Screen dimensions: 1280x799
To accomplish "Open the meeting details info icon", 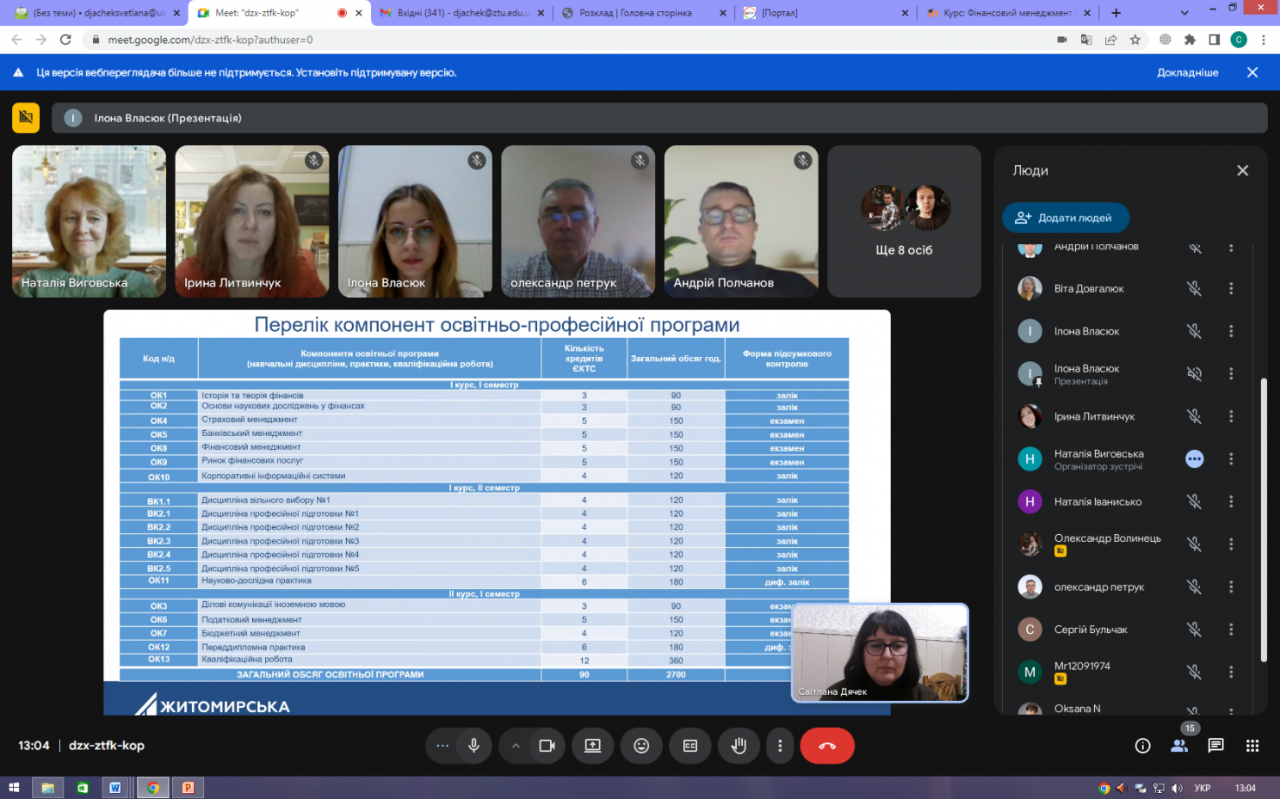I will pyautogui.click(x=1142, y=746).
